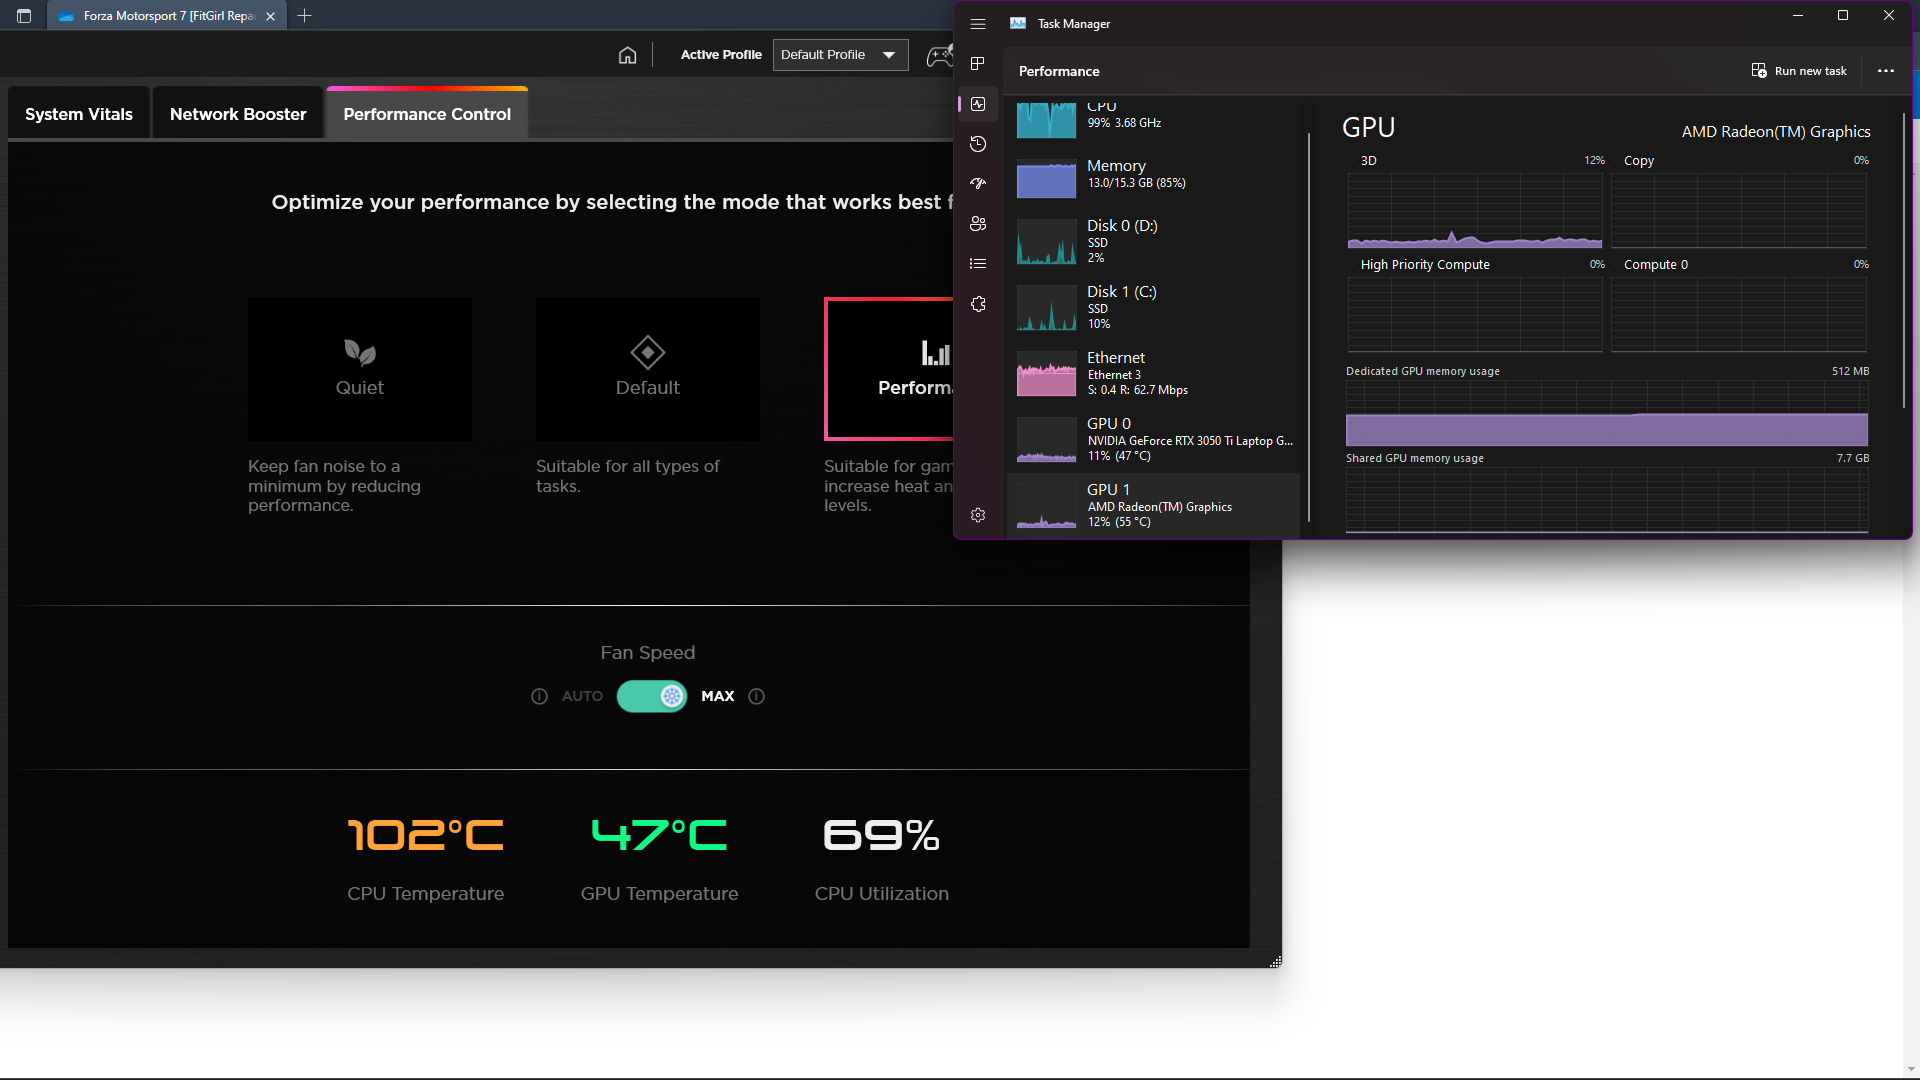1920x1080 pixels.
Task: Select the Default performance mode card
Action: pyautogui.click(x=648, y=369)
